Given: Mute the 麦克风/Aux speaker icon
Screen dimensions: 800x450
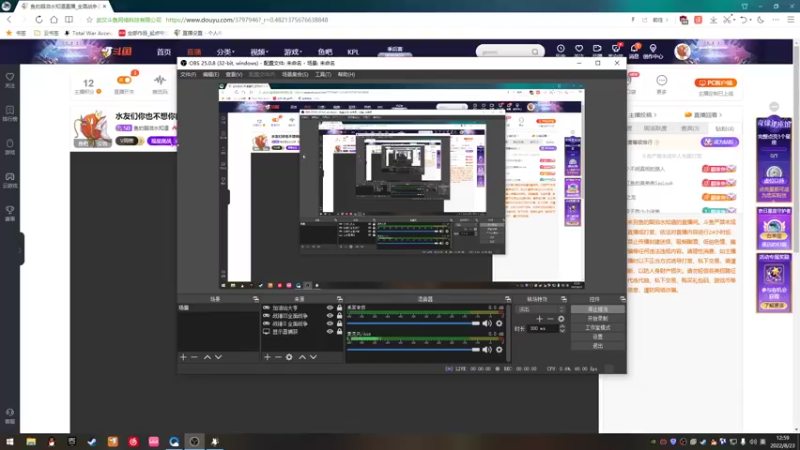Looking at the screenshot, I should point(487,349).
